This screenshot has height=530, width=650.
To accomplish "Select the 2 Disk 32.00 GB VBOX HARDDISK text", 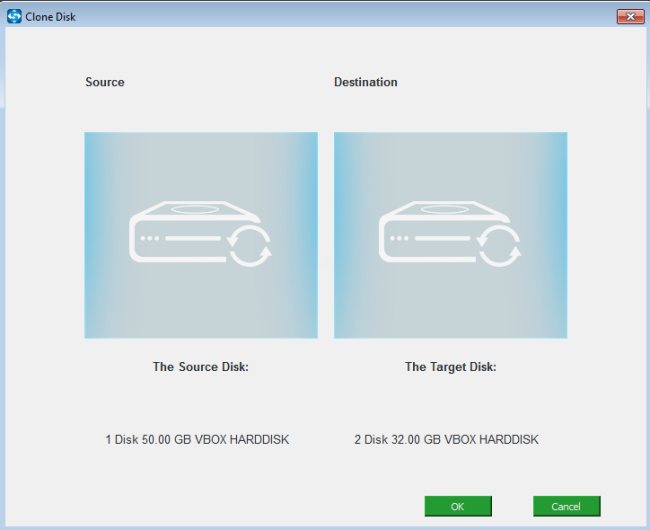I will pyautogui.click(x=446, y=440).
